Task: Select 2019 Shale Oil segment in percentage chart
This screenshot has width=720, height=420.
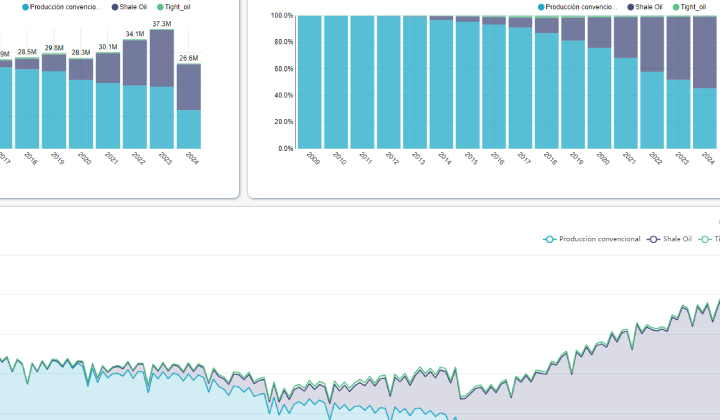Action: [573, 29]
